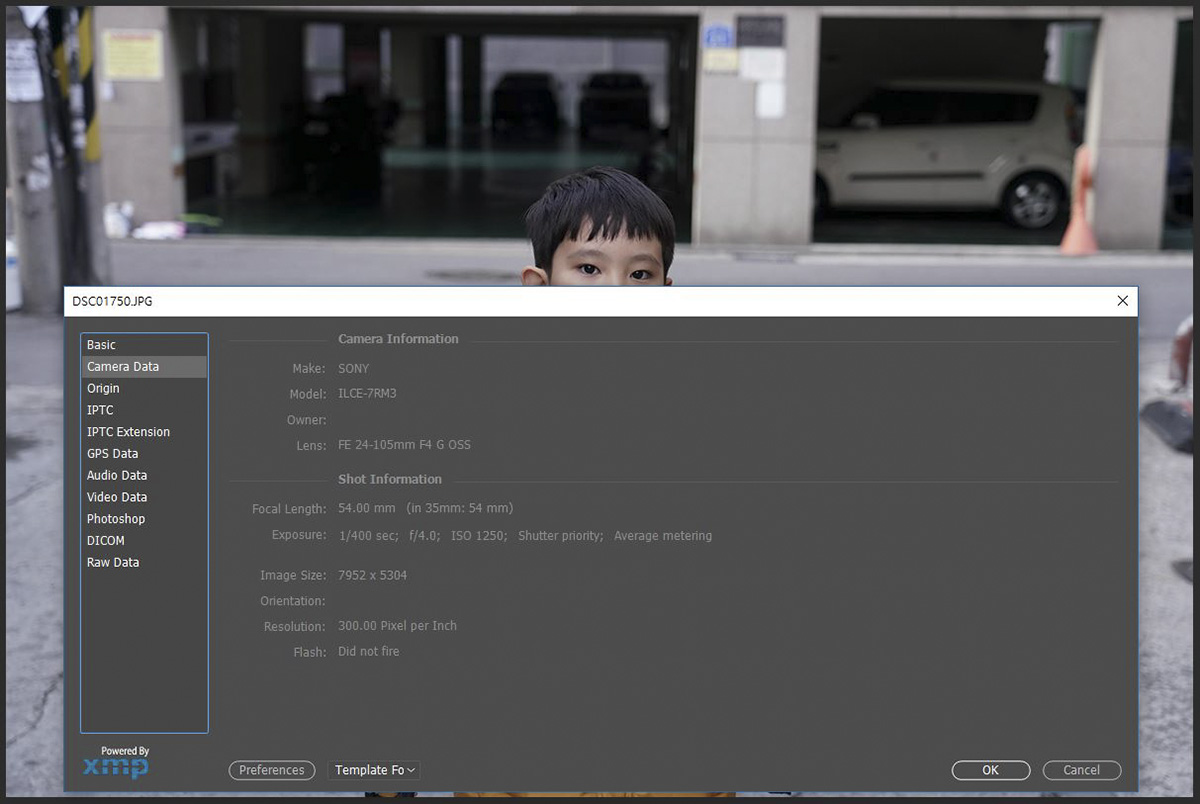The image size is (1200, 804).
Task: Expand the Template Folder dropdown
Action: tap(375, 770)
